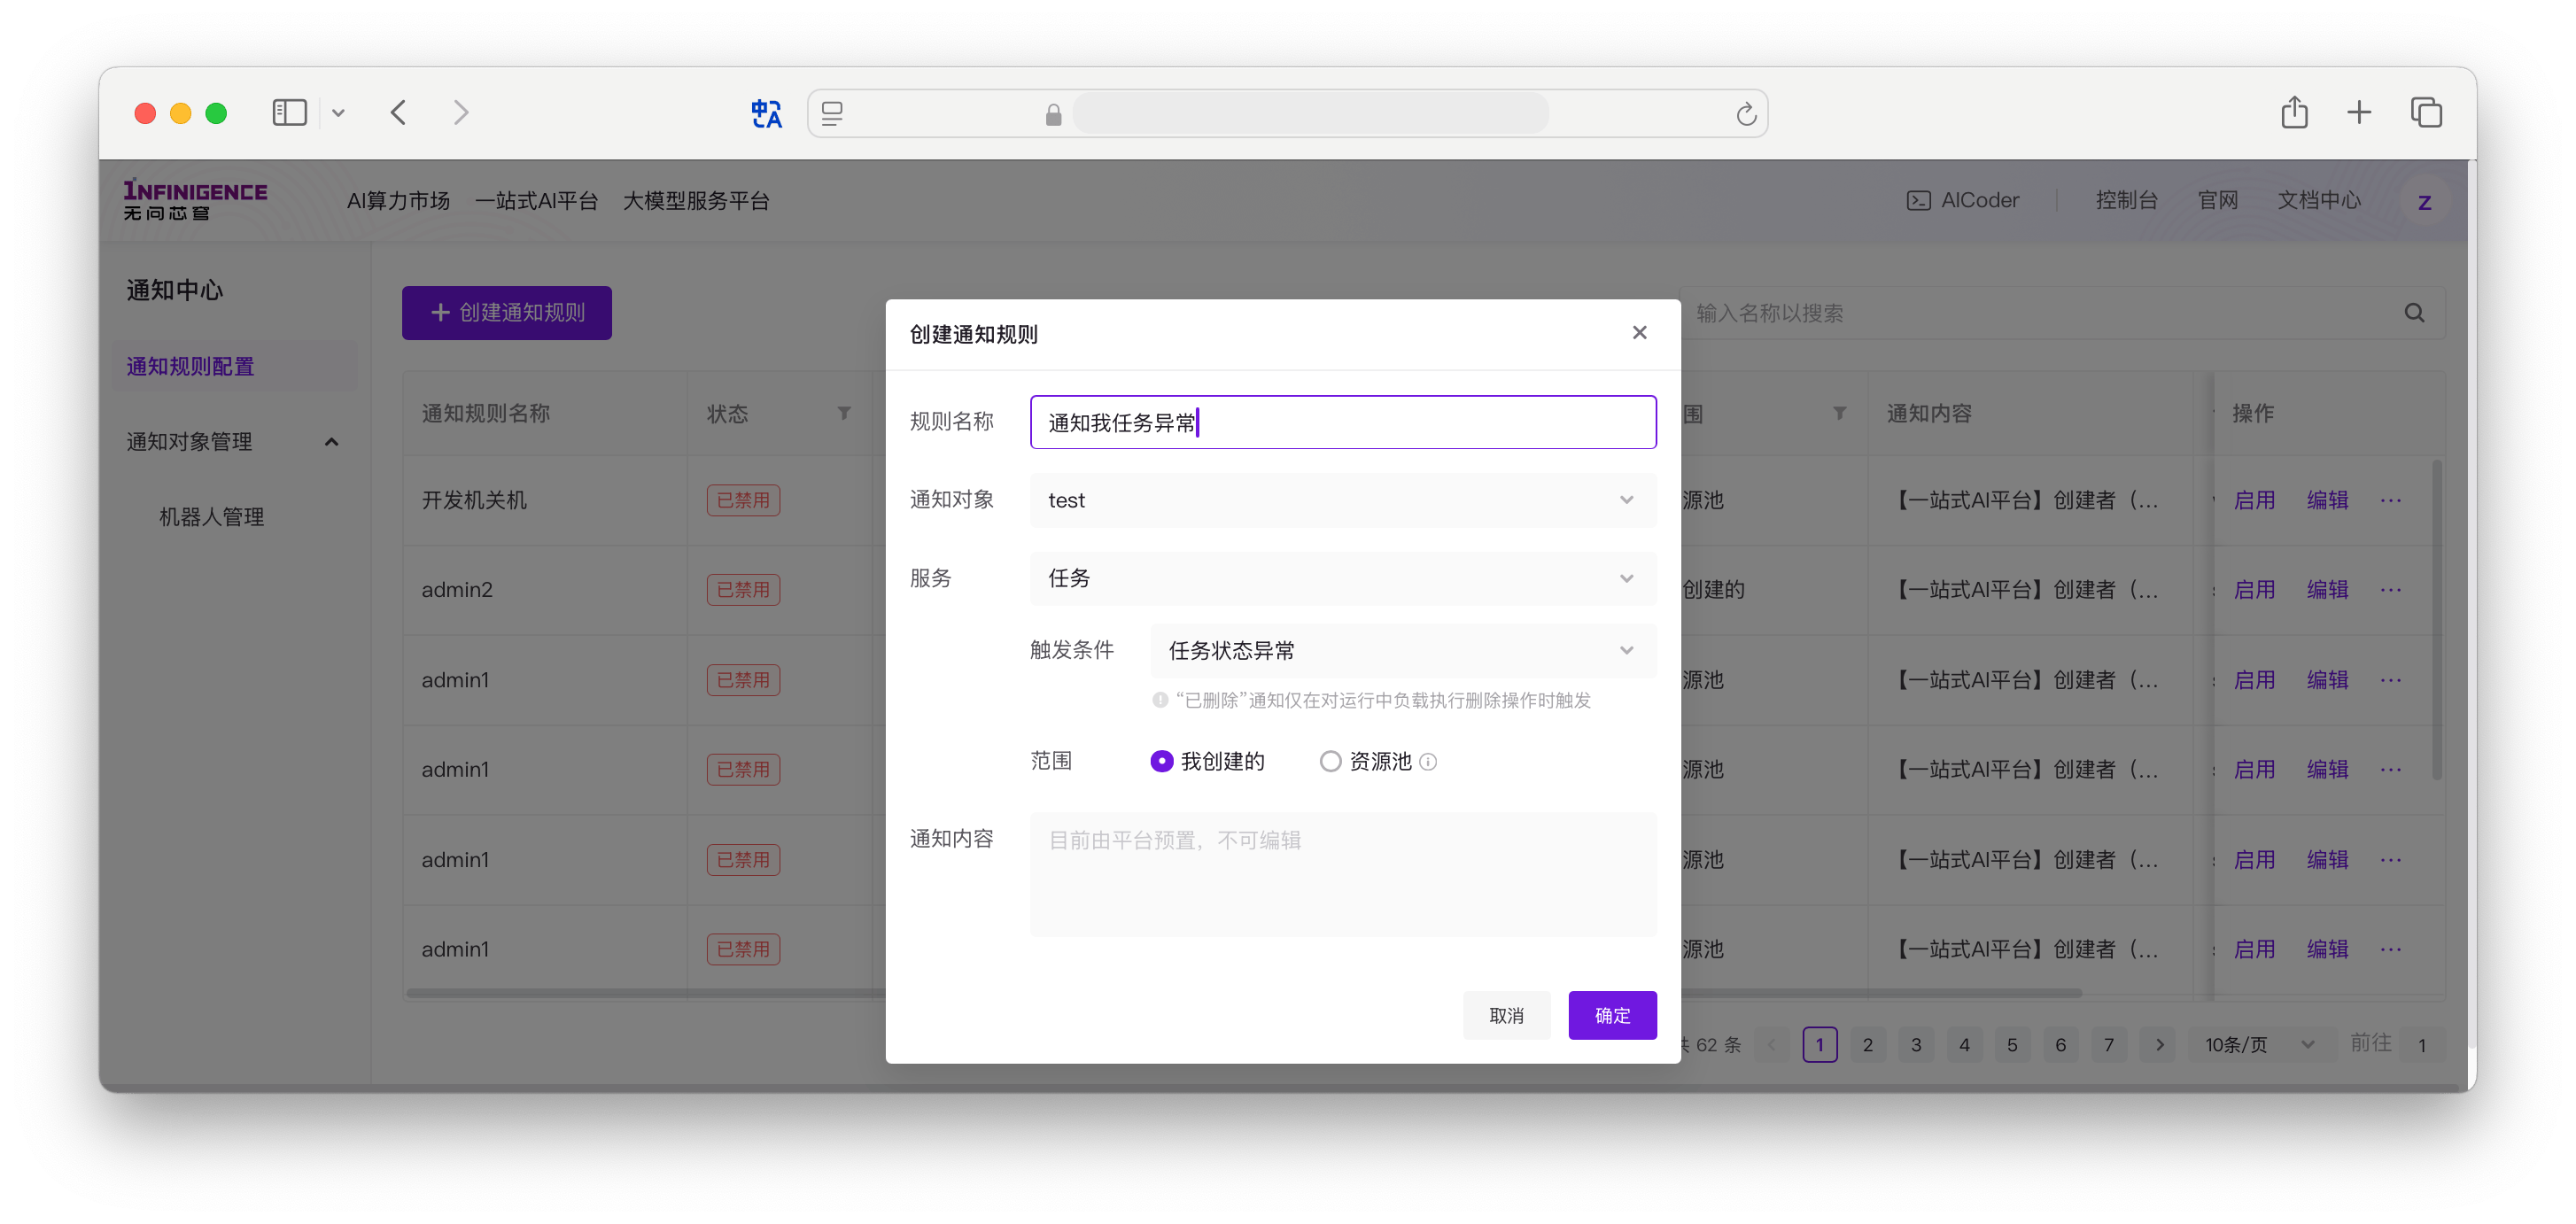Select 机器人管理 in sidebar
The image size is (2576, 1224).
coord(212,517)
